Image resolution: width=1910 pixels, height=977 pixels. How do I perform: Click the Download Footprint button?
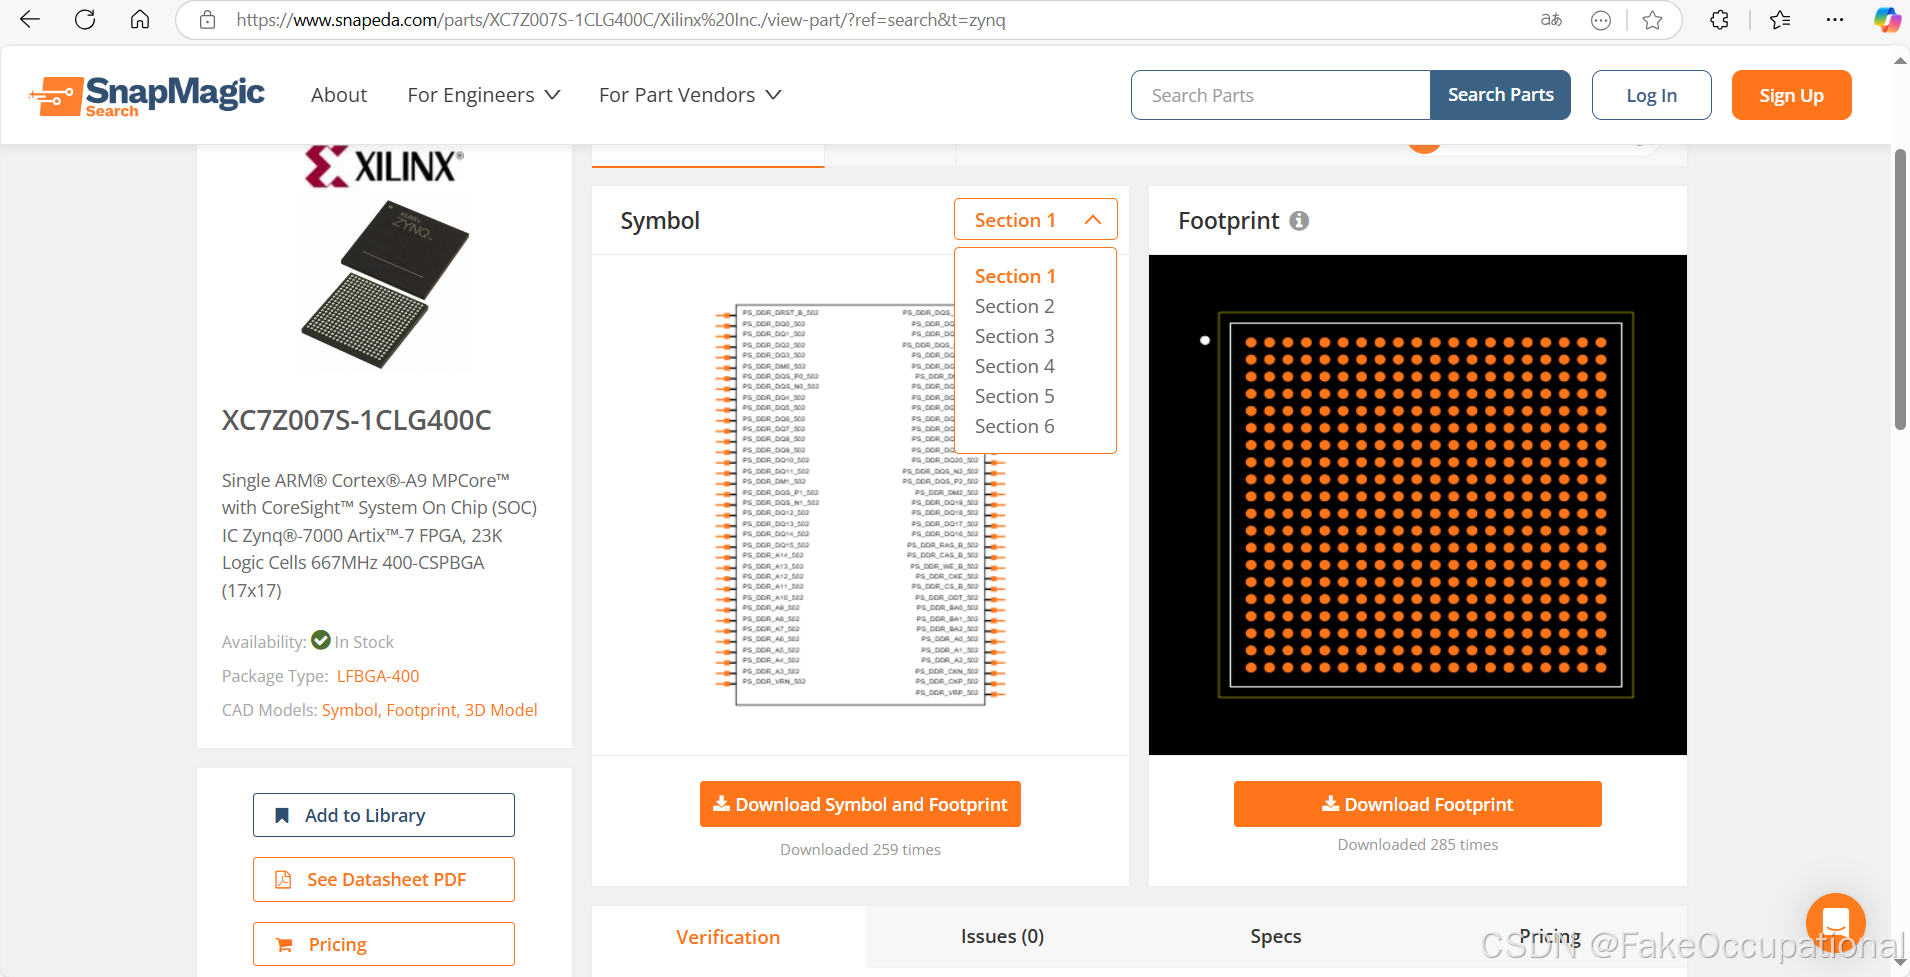(x=1418, y=804)
